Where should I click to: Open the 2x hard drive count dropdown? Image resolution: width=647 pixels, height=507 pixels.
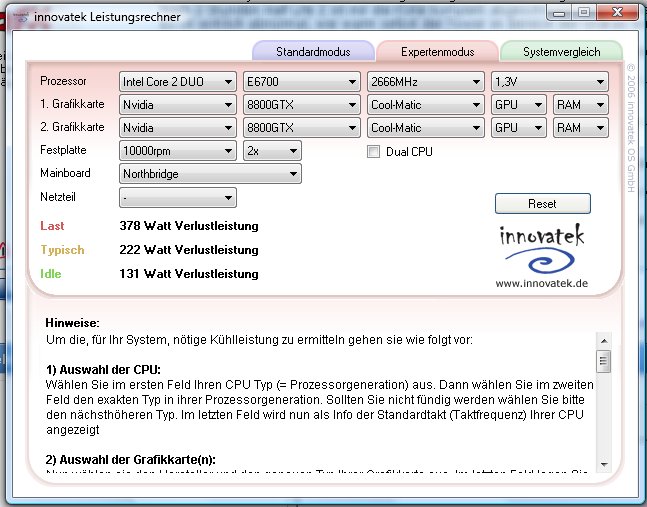coord(272,151)
